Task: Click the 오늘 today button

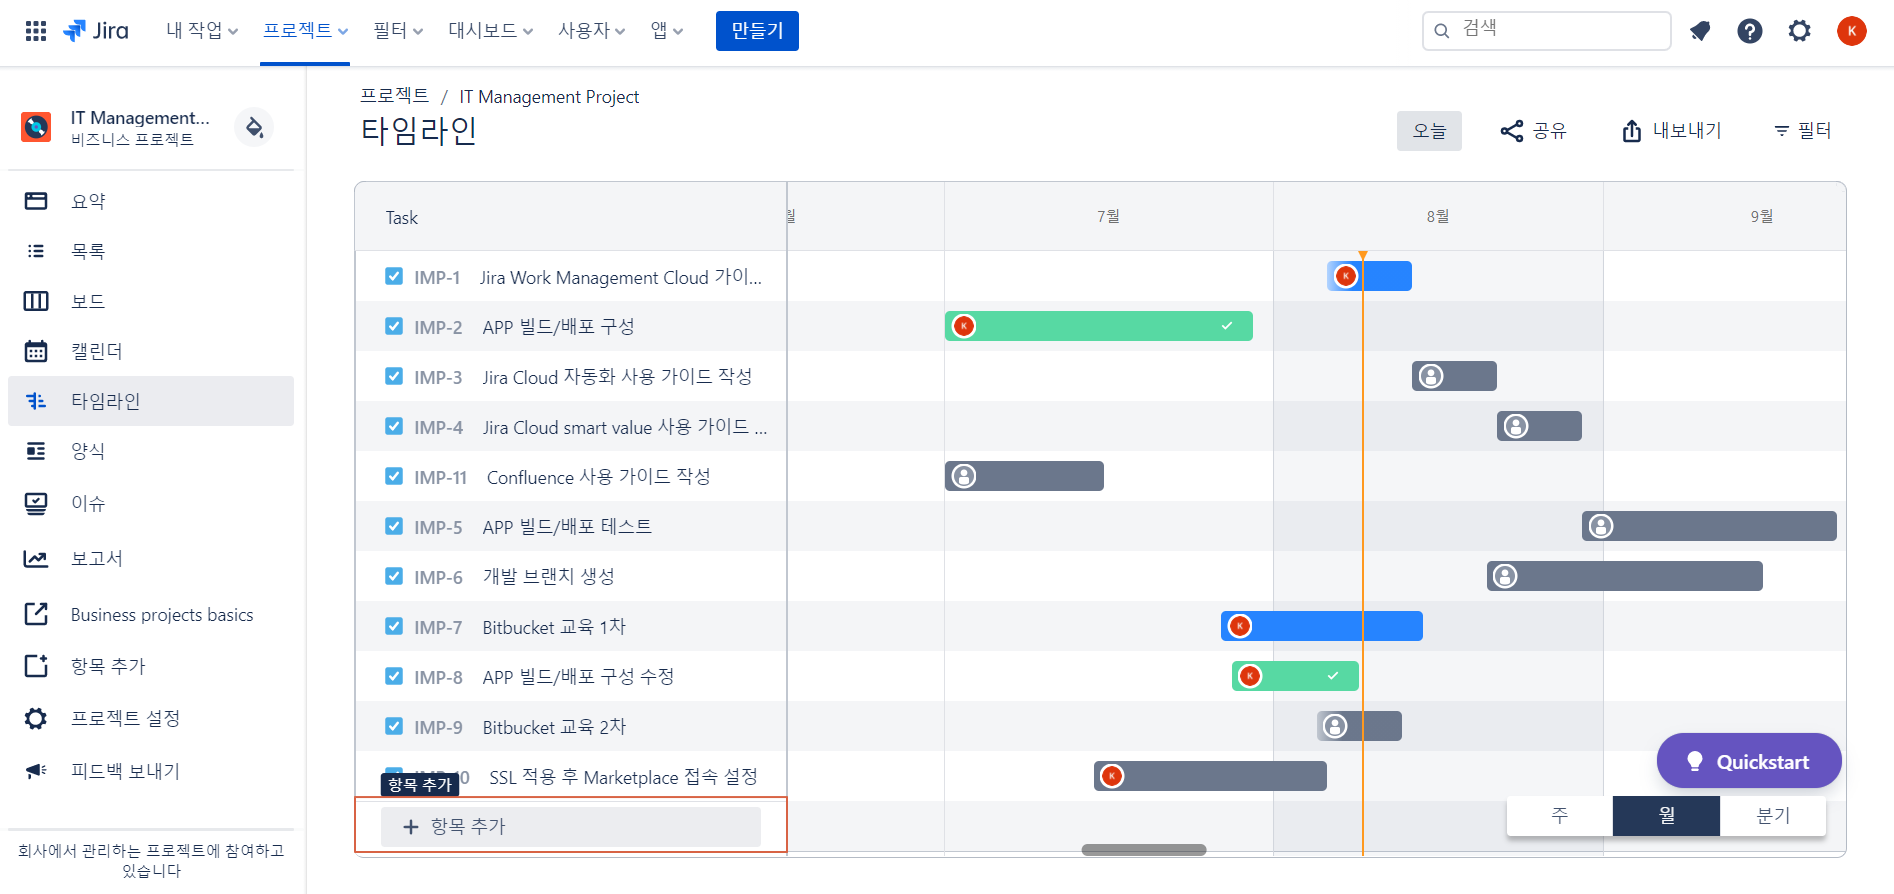Action: coord(1429,131)
